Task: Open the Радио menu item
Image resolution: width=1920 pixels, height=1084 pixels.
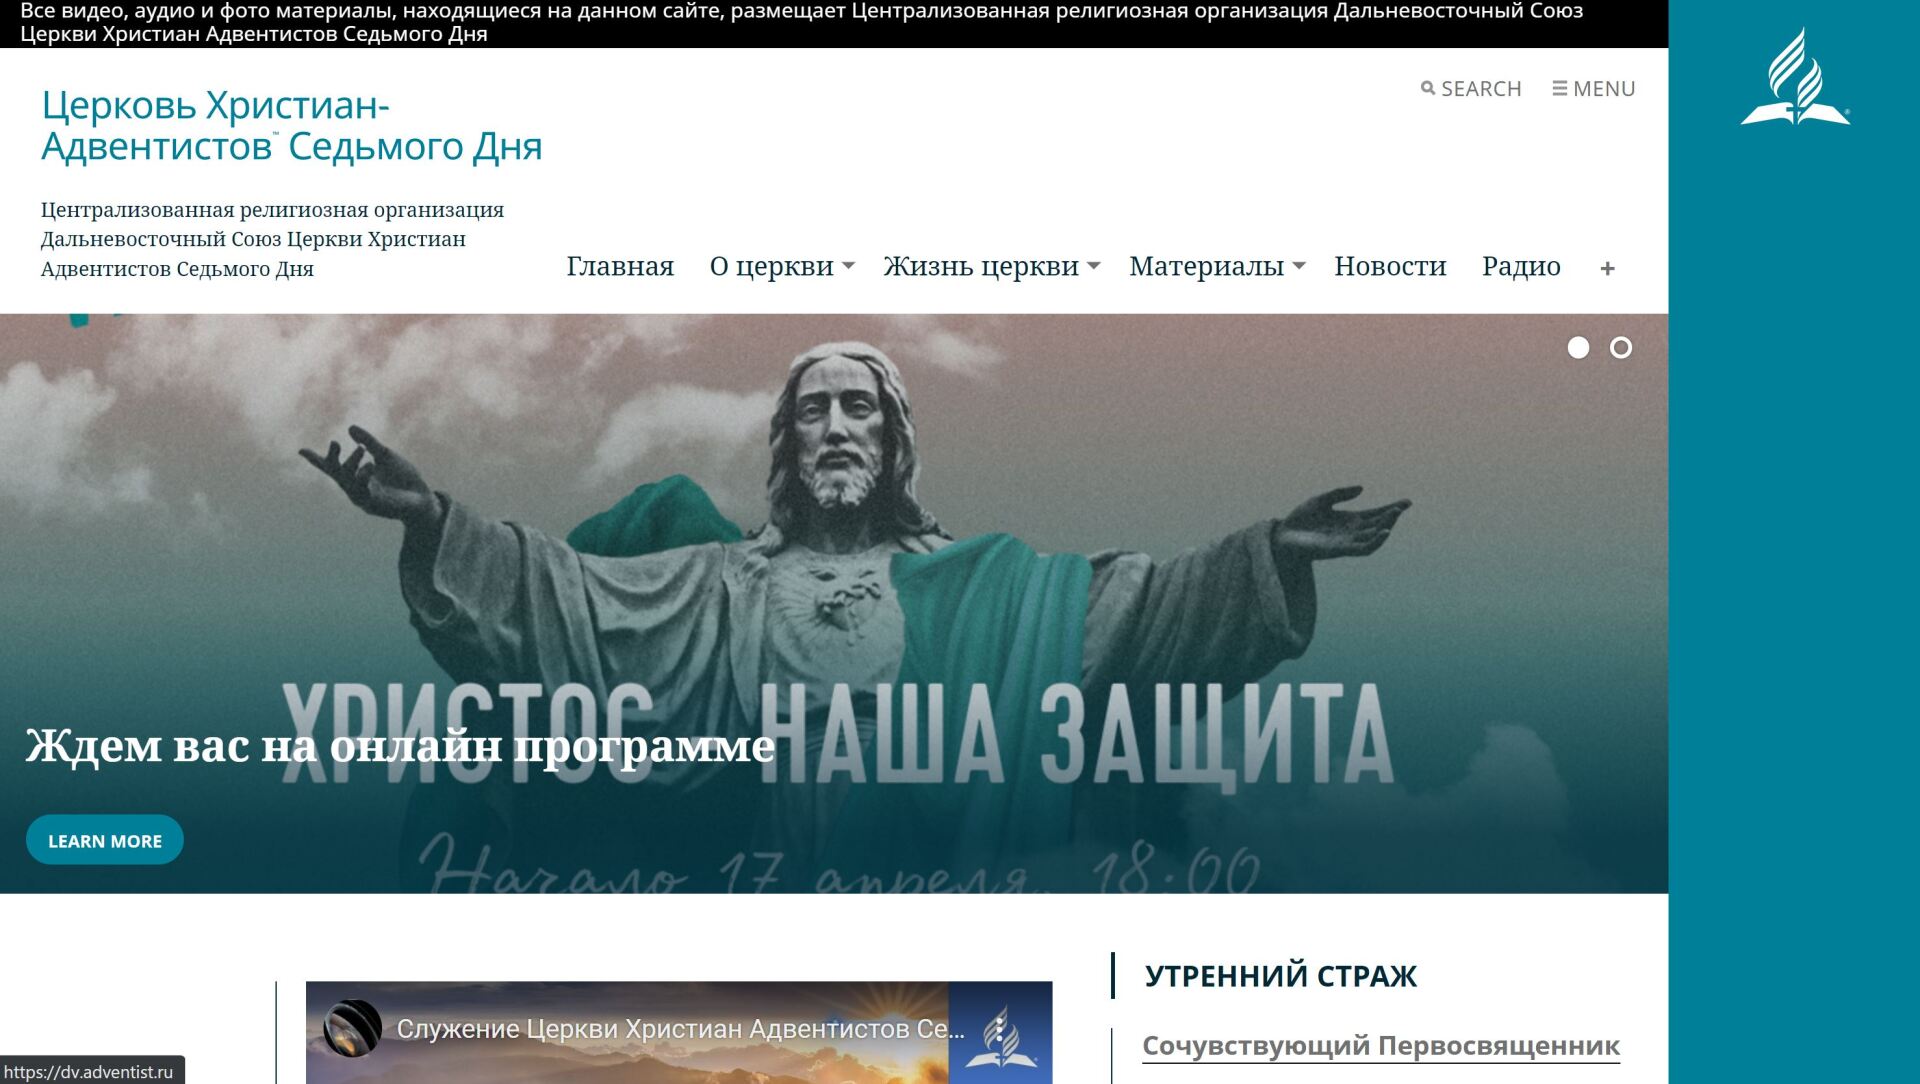Action: click(x=1521, y=266)
